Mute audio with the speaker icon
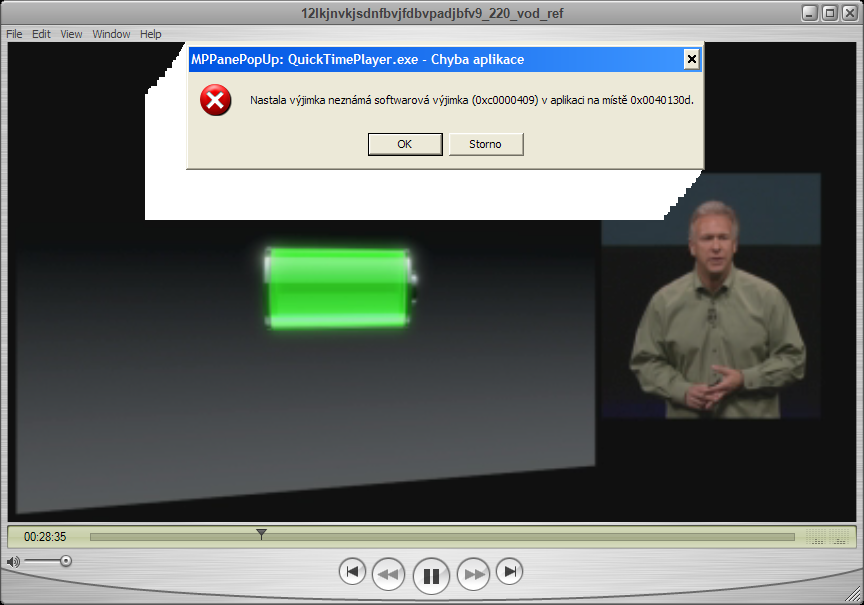Viewport: 864px width, 605px height. tap(13, 561)
